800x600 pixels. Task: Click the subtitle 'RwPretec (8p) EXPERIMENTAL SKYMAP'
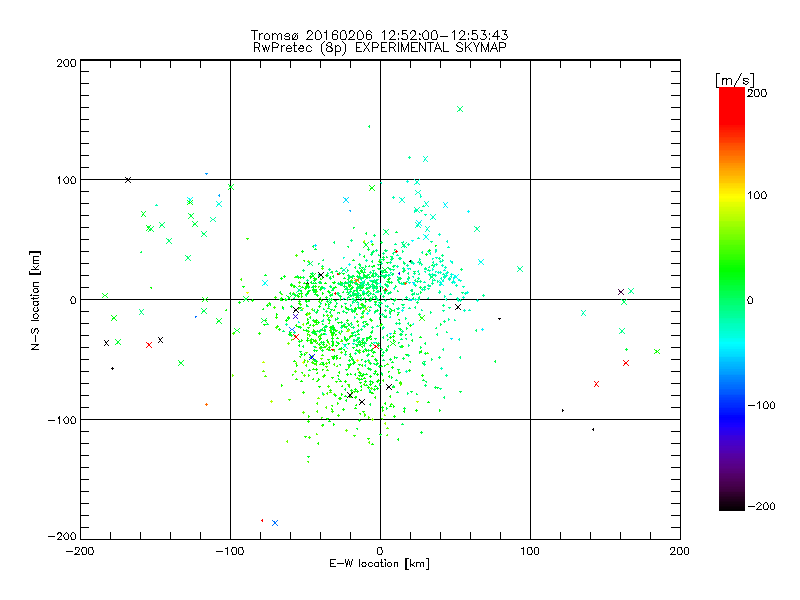coord(380,47)
